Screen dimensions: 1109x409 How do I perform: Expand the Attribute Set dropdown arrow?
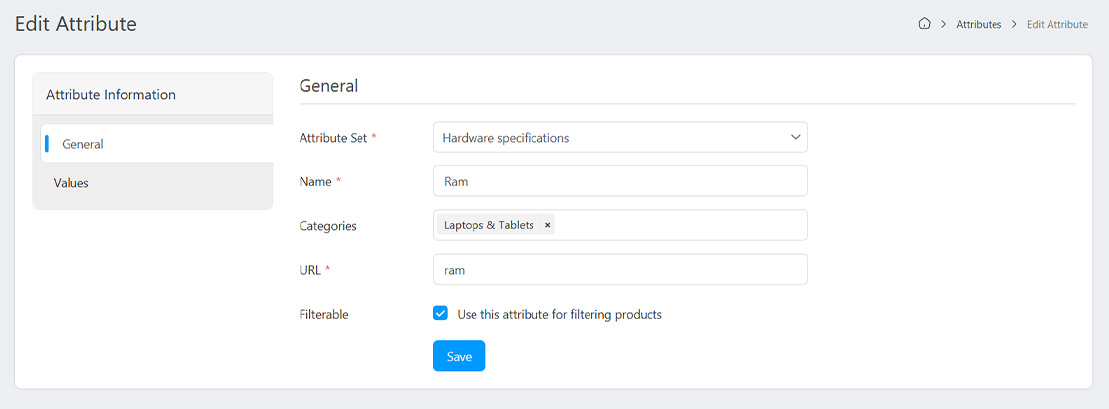tap(795, 137)
